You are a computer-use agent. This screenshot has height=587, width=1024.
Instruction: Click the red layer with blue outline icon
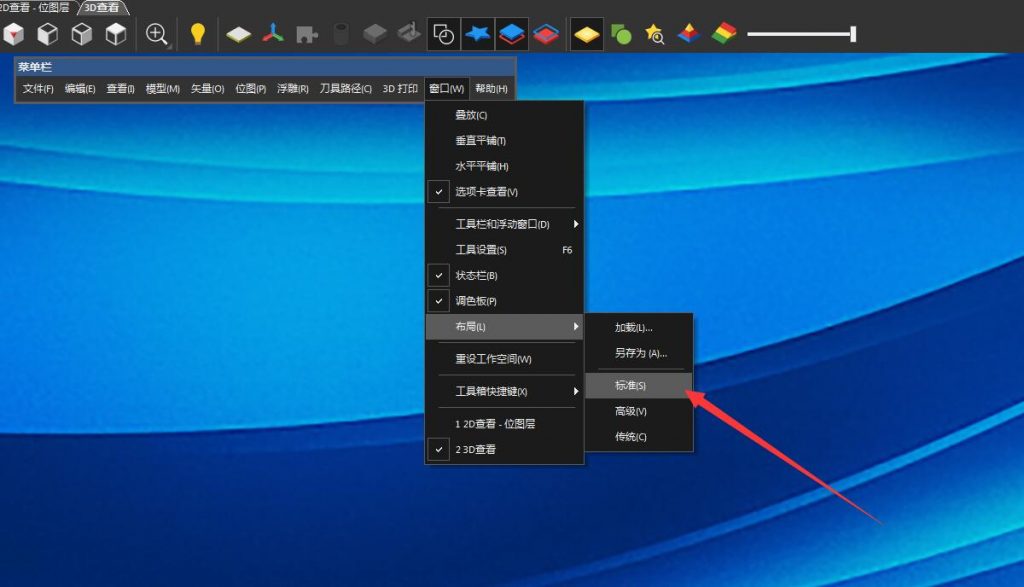coord(545,34)
